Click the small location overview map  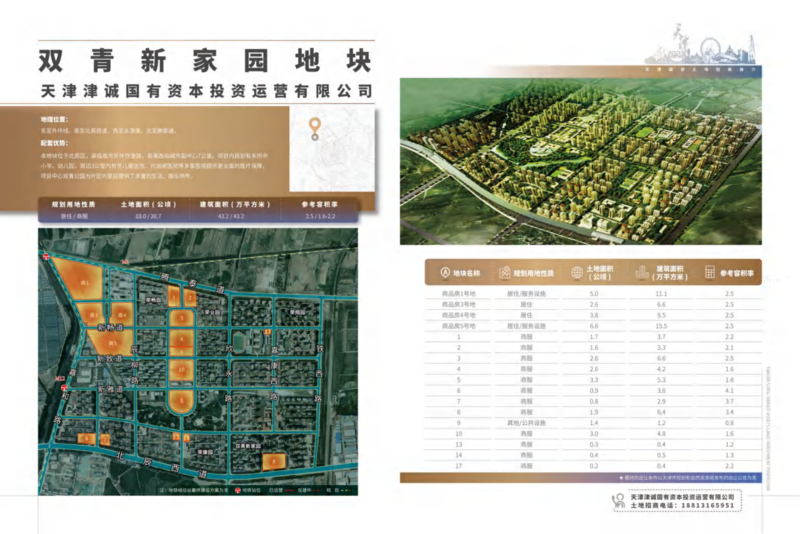tap(332, 148)
